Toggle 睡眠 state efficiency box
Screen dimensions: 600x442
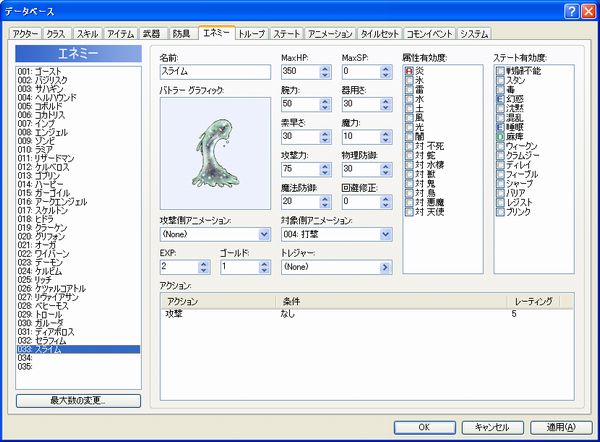tap(500, 127)
